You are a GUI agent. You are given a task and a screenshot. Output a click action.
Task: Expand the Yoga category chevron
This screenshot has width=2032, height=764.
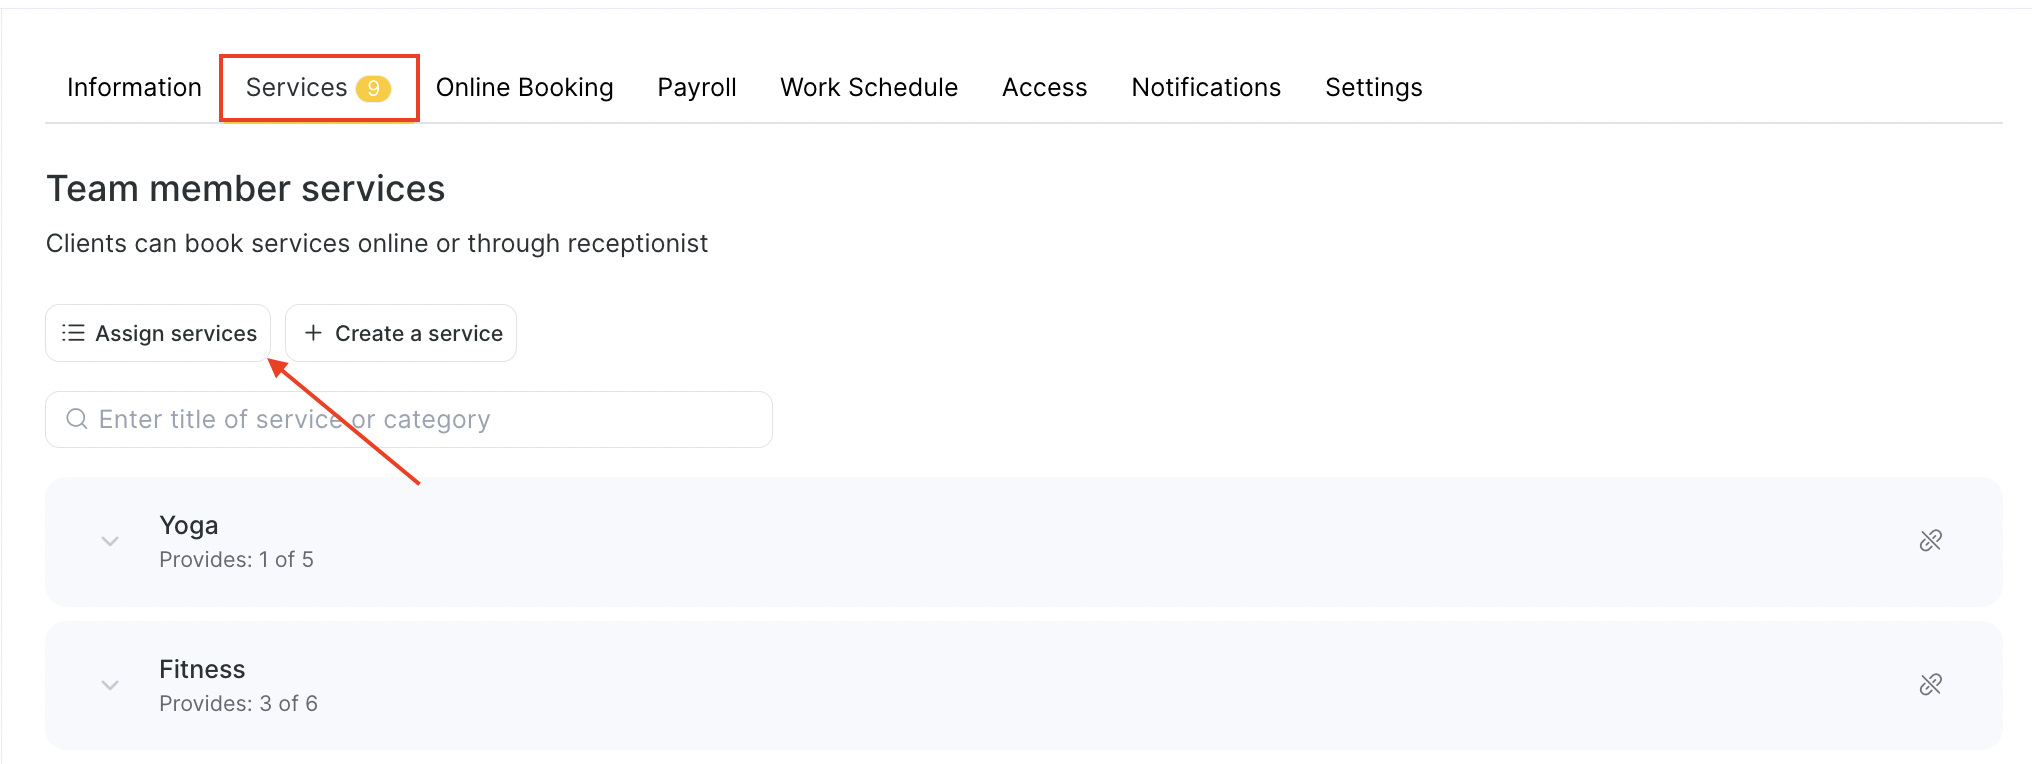coord(110,541)
